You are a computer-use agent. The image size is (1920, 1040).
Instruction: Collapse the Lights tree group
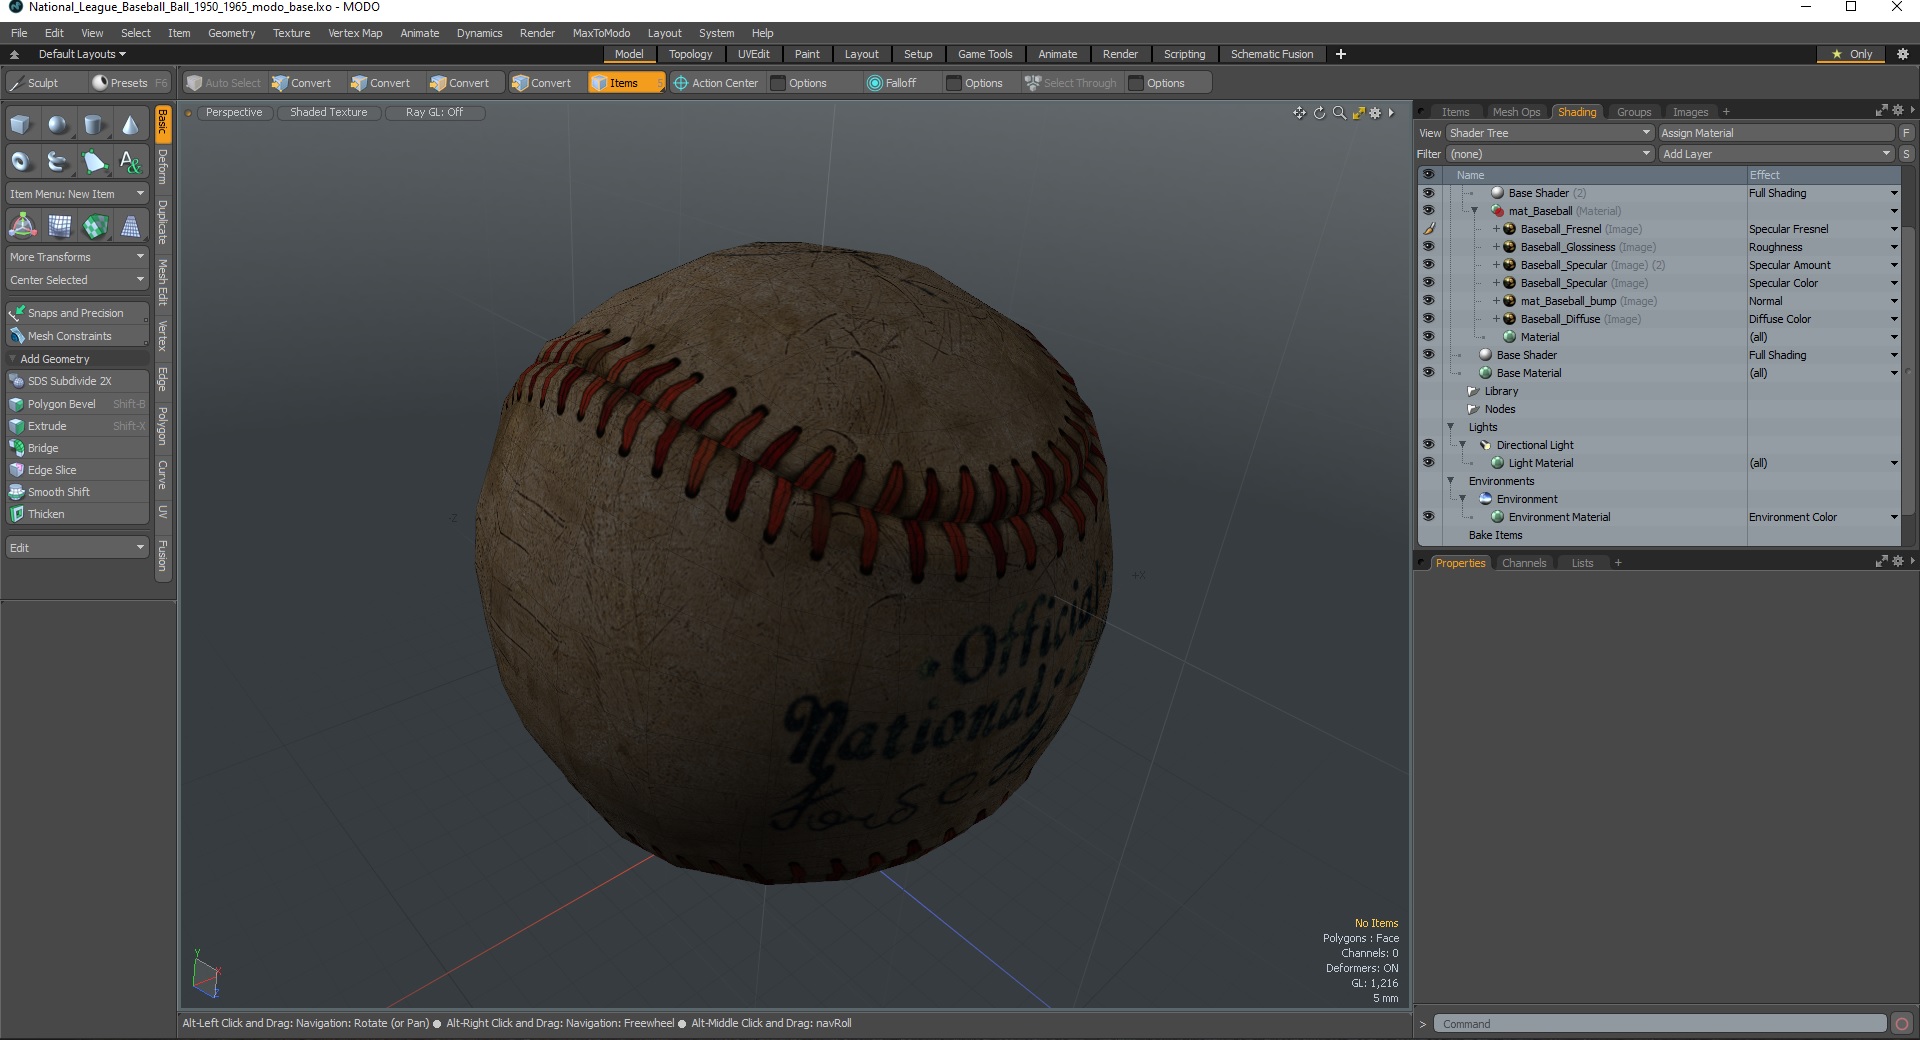1451,427
